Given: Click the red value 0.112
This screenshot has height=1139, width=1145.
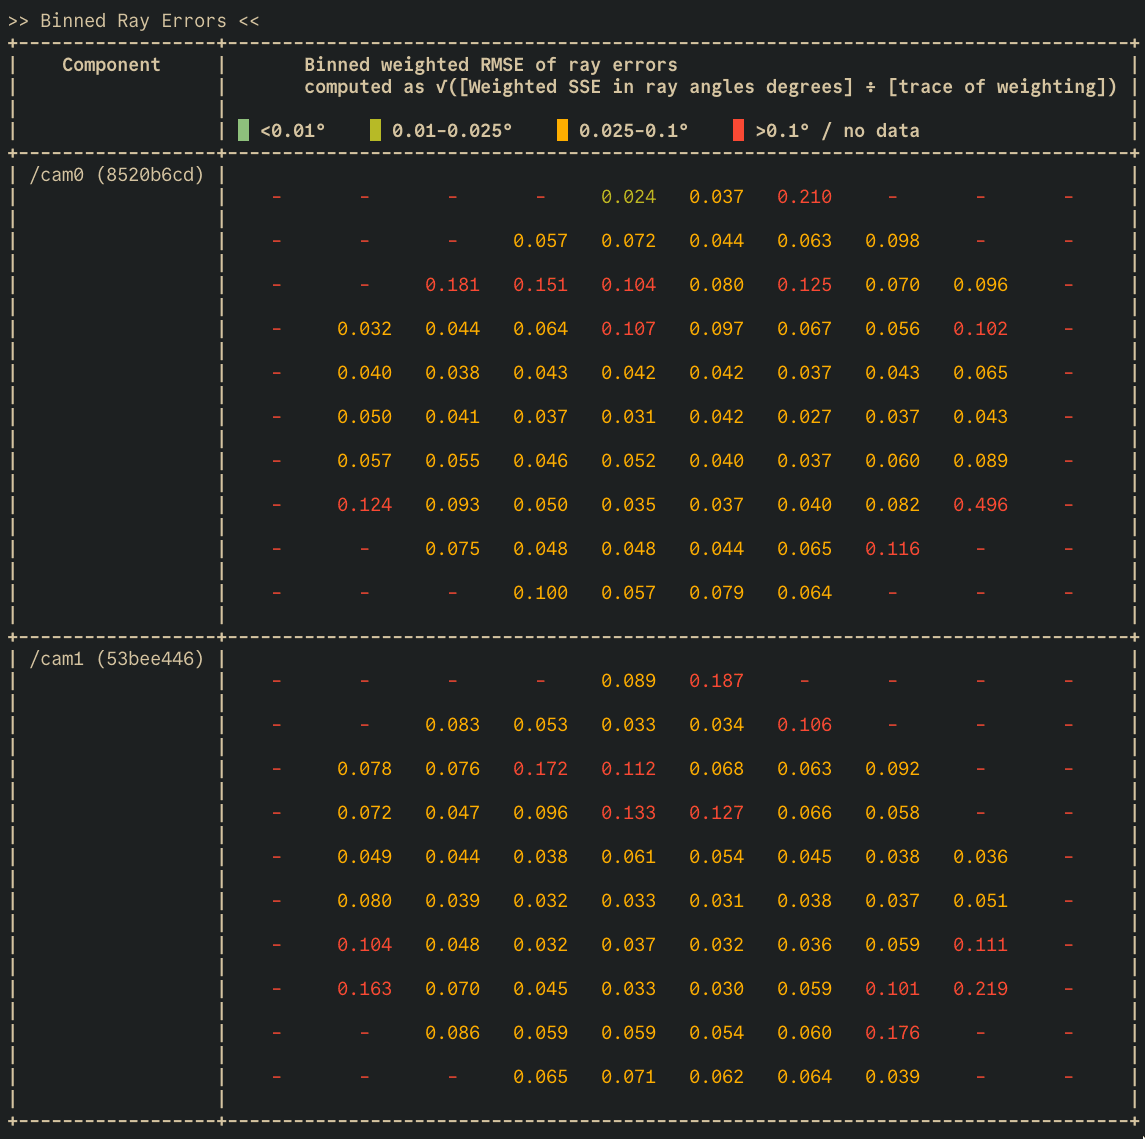Looking at the screenshot, I should click(x=629, y=769).
